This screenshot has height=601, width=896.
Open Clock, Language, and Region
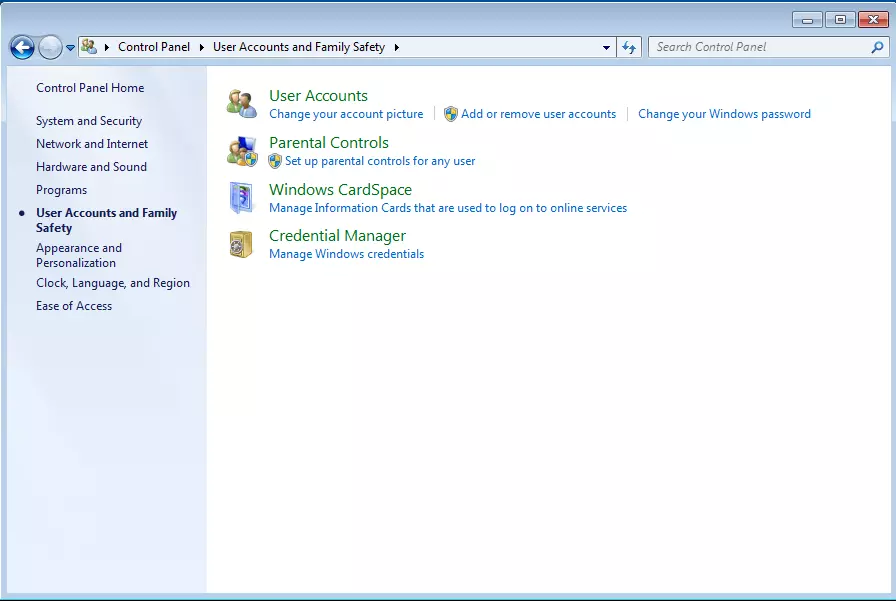coord(113,283)
